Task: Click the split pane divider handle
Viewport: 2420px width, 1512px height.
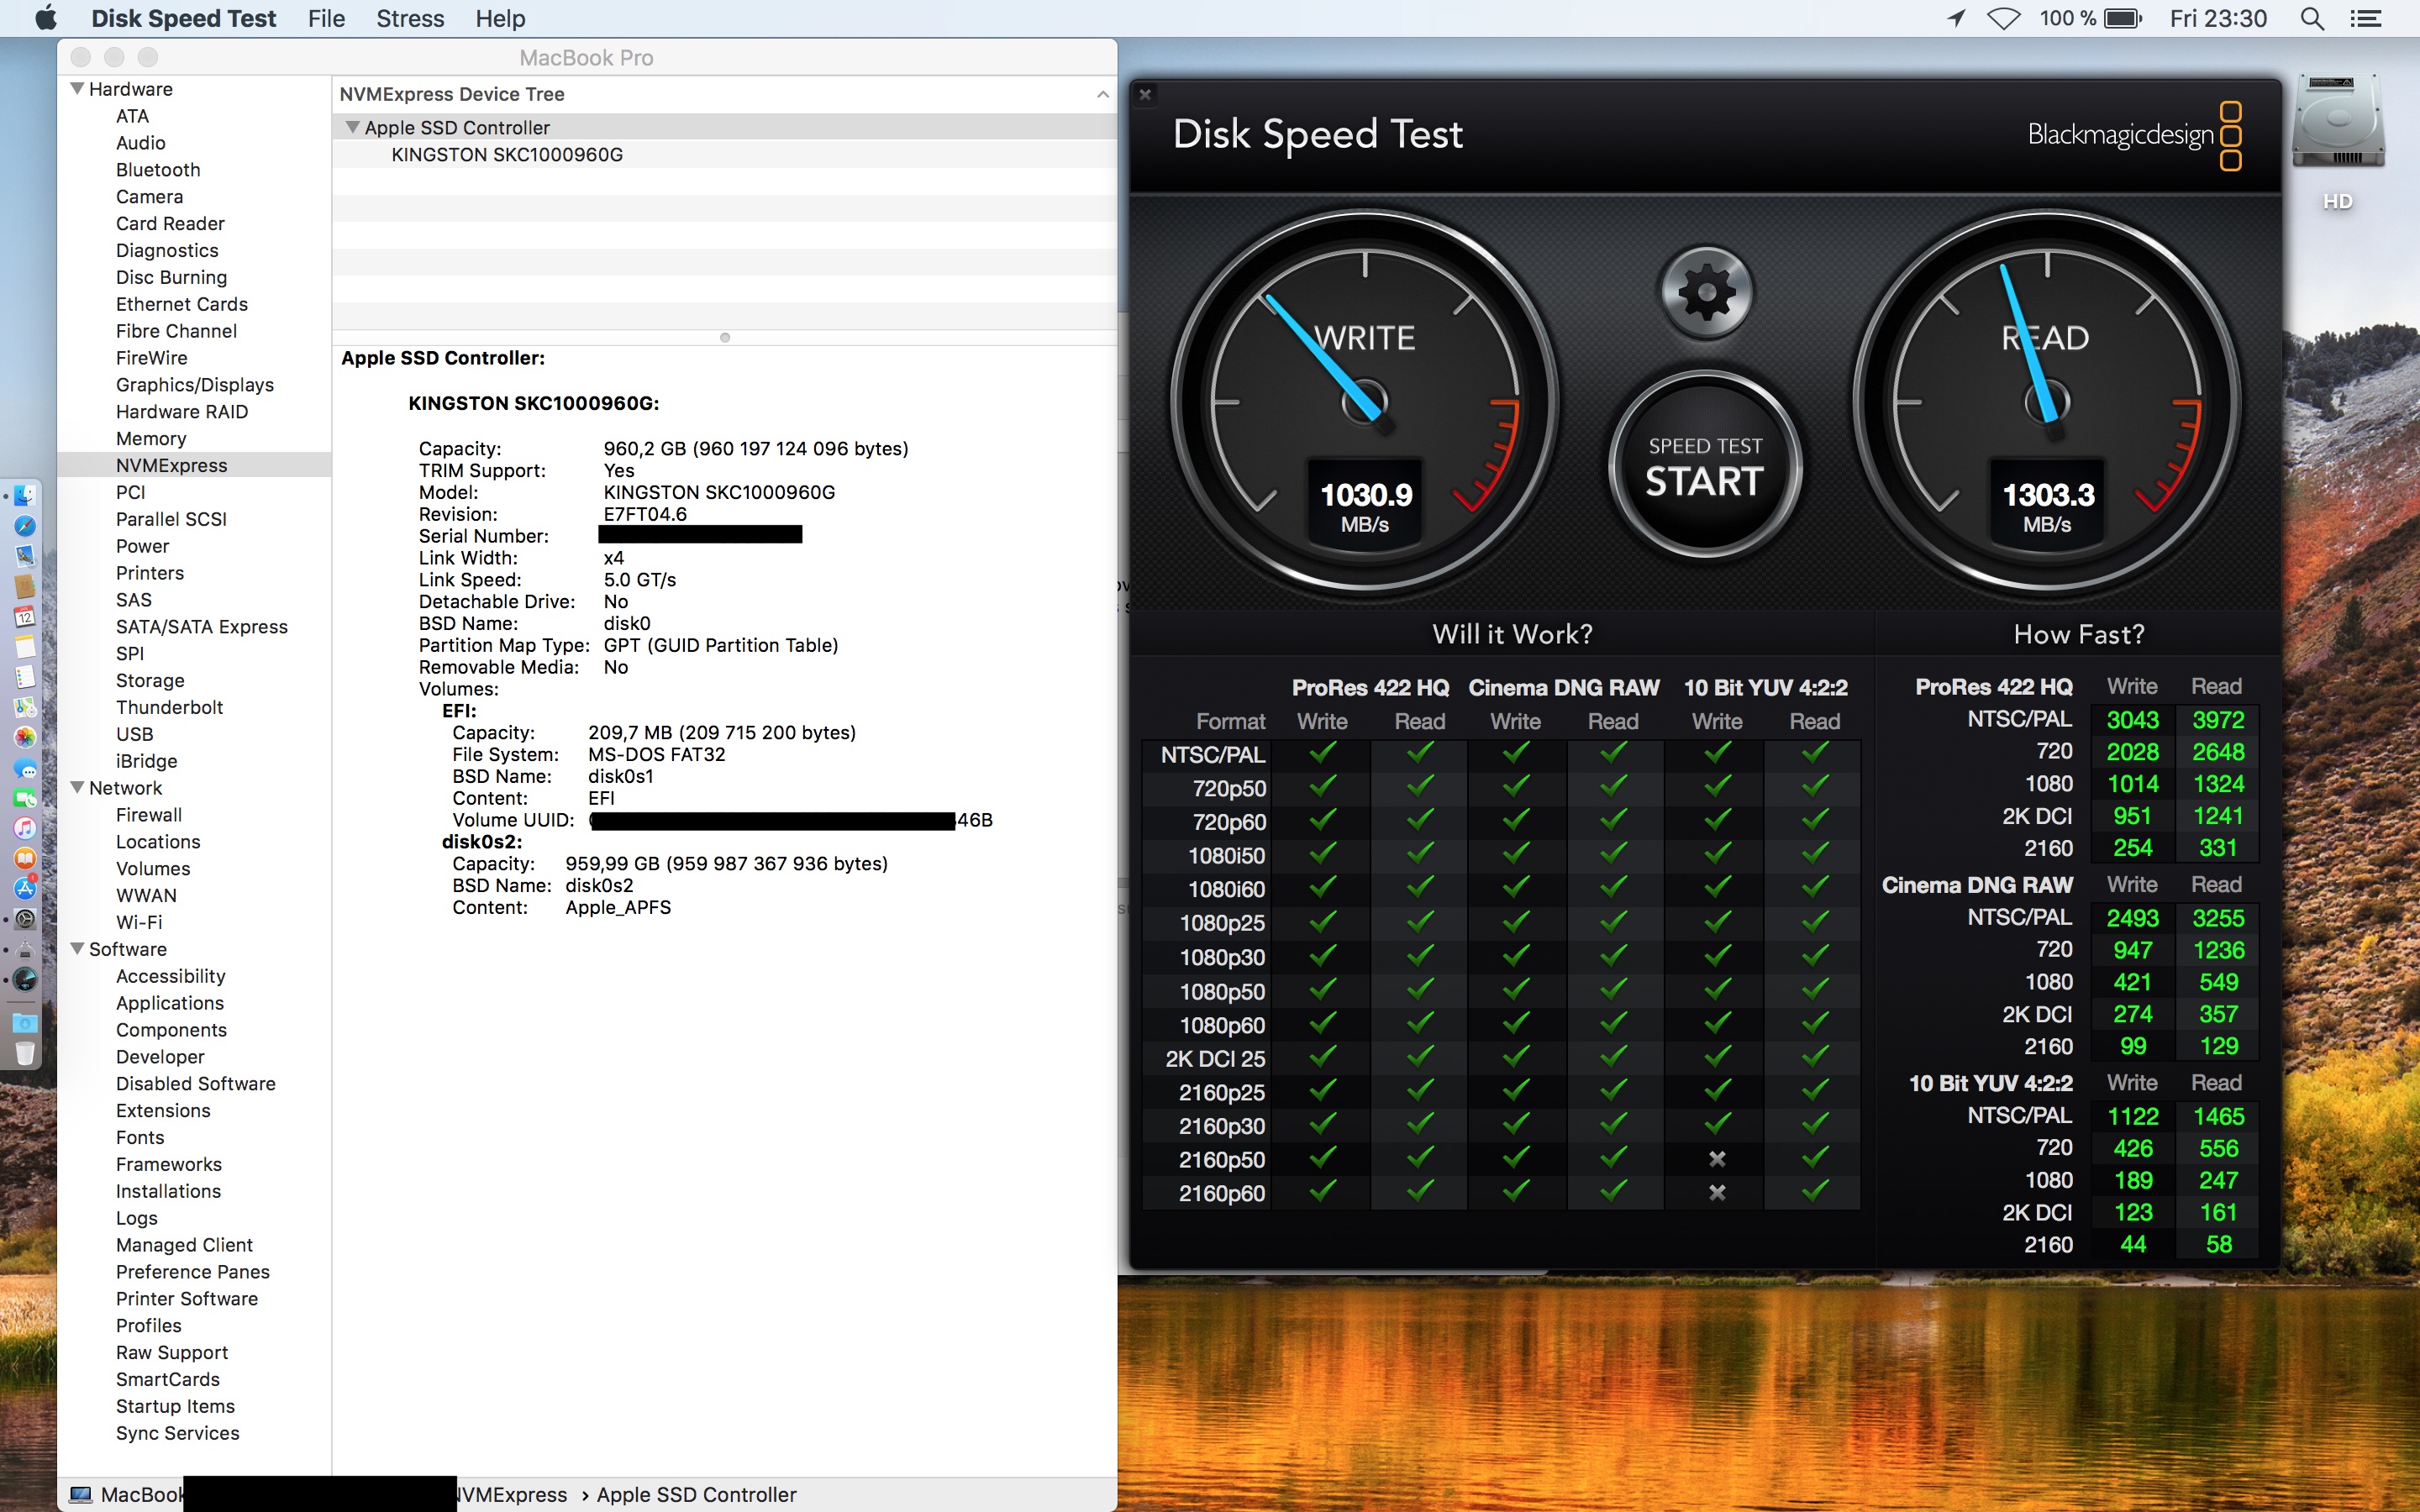Action: point(725,338)
